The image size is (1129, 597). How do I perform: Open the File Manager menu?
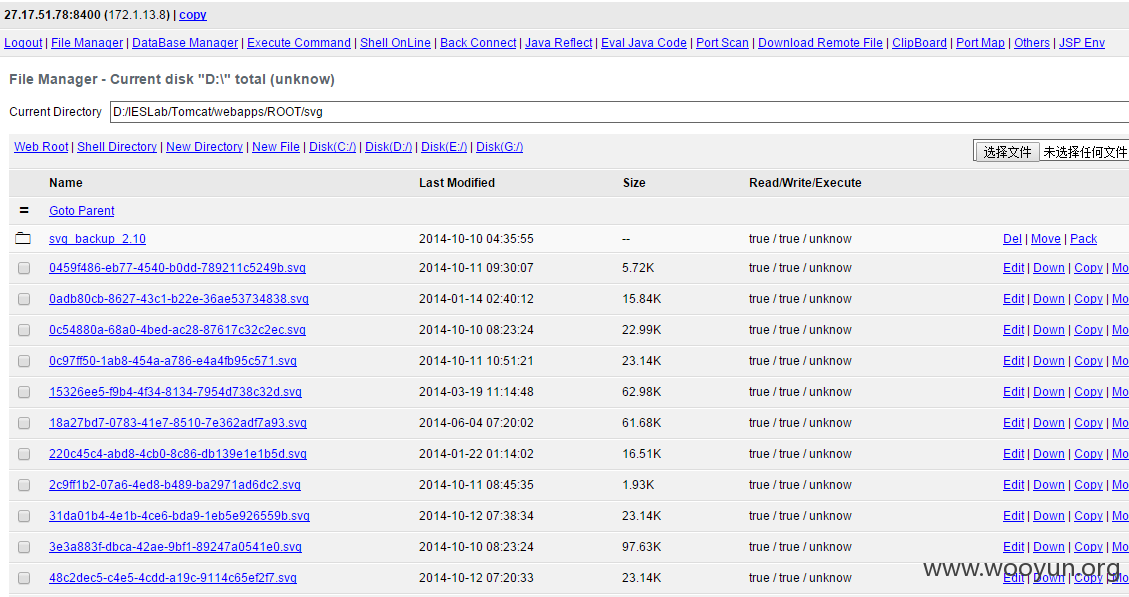tap(87, 42)
